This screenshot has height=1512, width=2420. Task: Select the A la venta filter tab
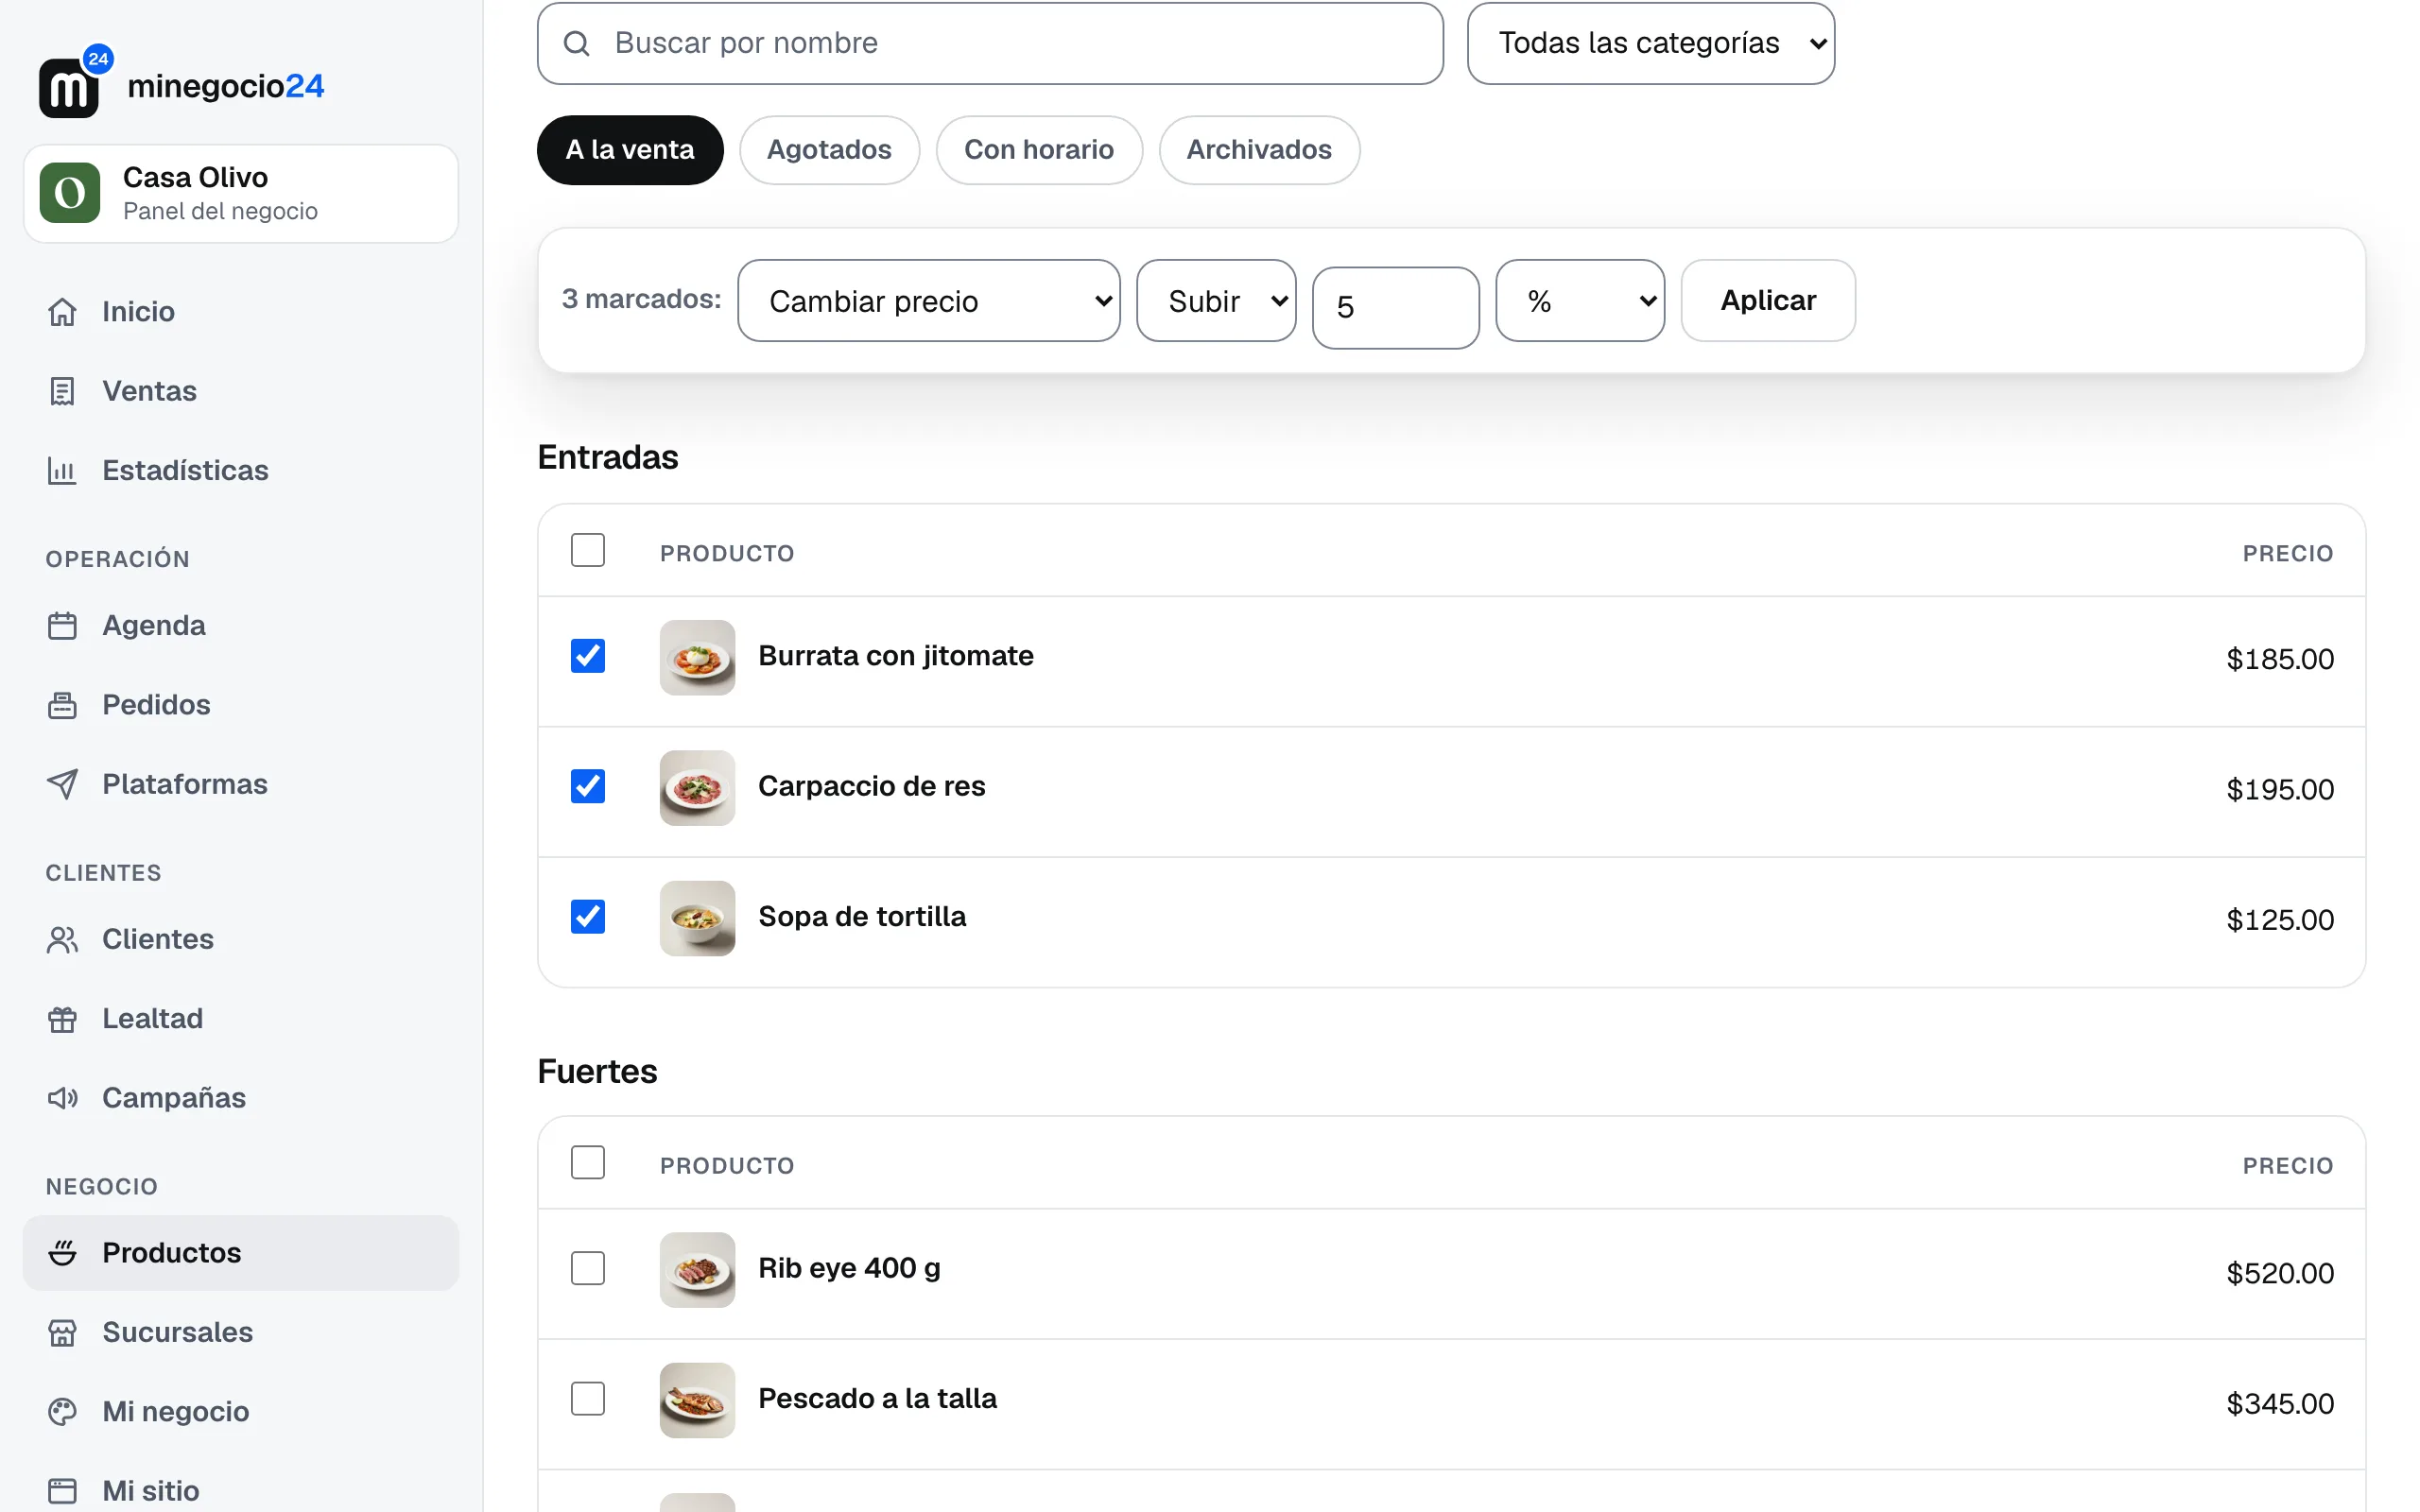(x=630, y=150)
